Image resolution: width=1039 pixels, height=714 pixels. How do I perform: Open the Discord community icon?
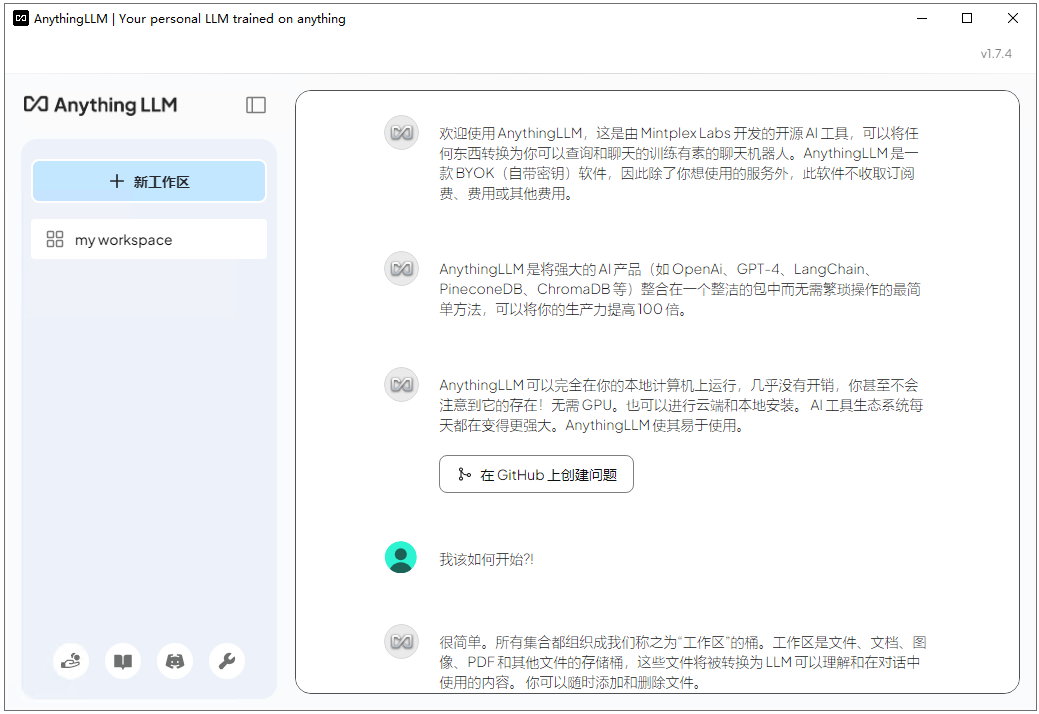[175, 660]
